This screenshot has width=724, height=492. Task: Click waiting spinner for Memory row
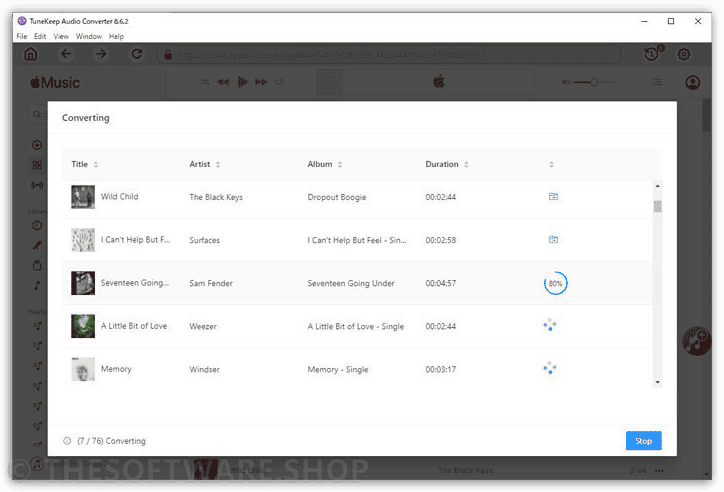coord(550,368)
